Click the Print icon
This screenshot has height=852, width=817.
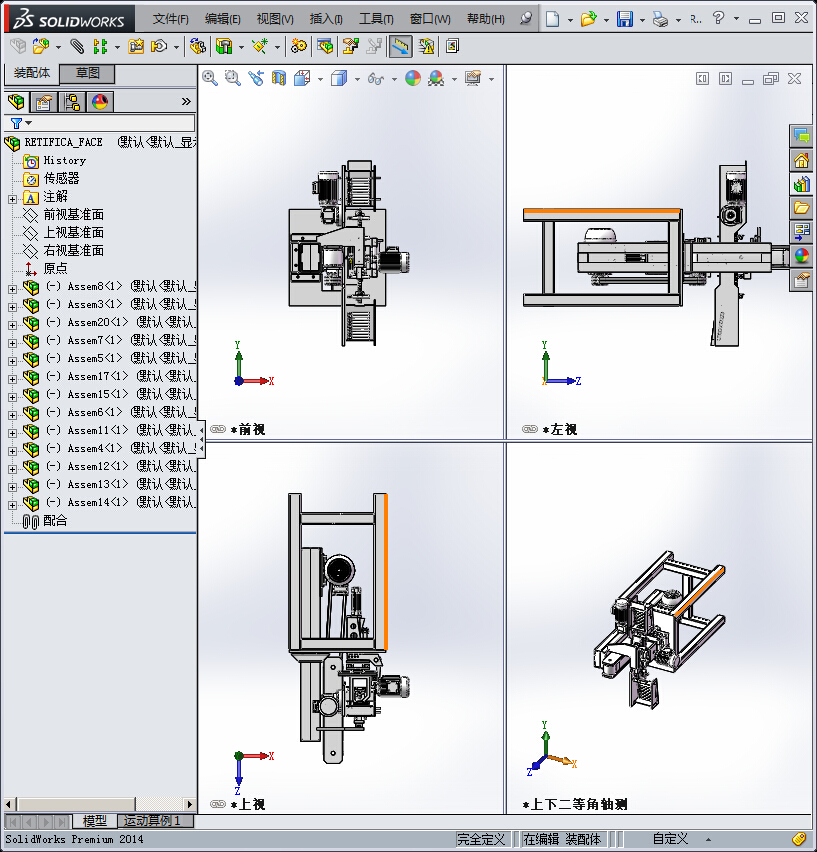click(x=661, y=20)
